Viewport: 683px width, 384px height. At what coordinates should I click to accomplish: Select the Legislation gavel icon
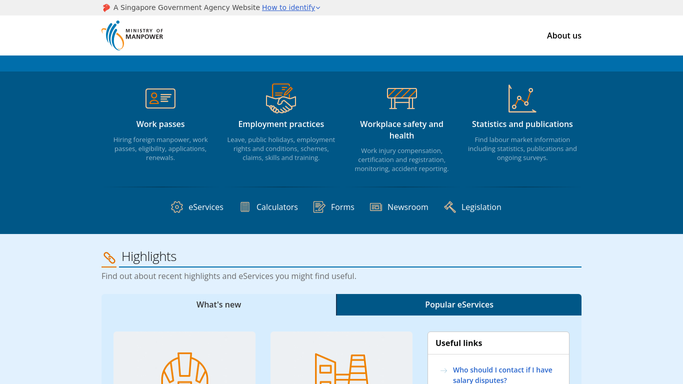[450, 207]
